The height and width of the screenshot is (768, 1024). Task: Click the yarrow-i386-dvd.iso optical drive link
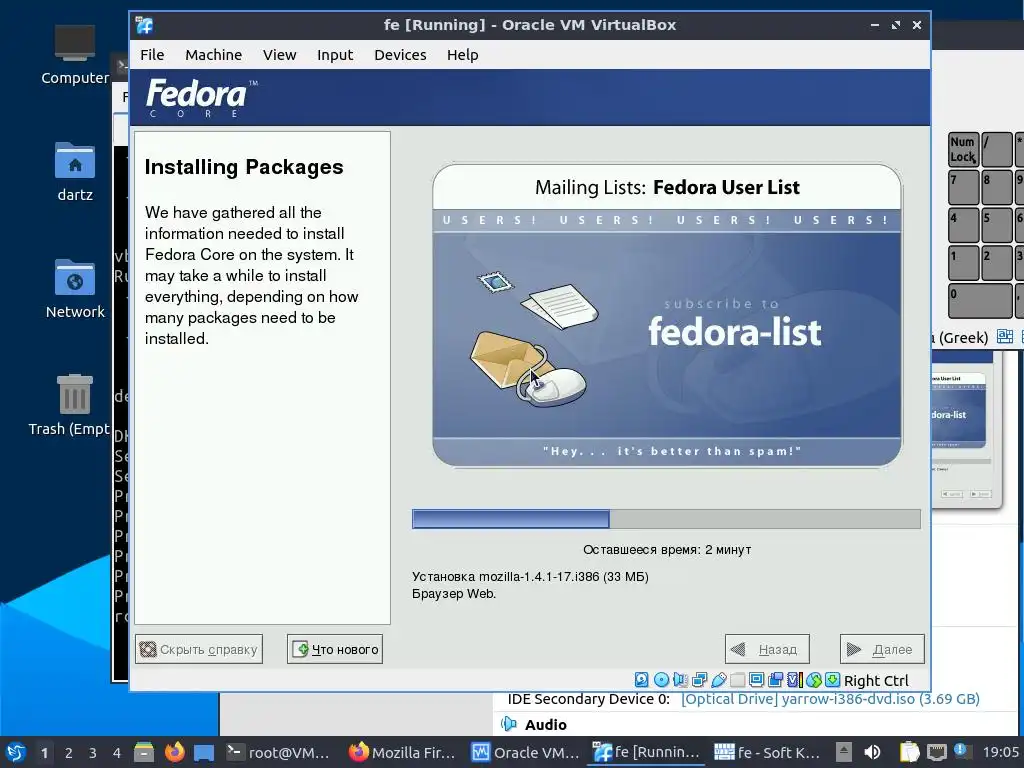pyautogui.click(x=830, y=699)
